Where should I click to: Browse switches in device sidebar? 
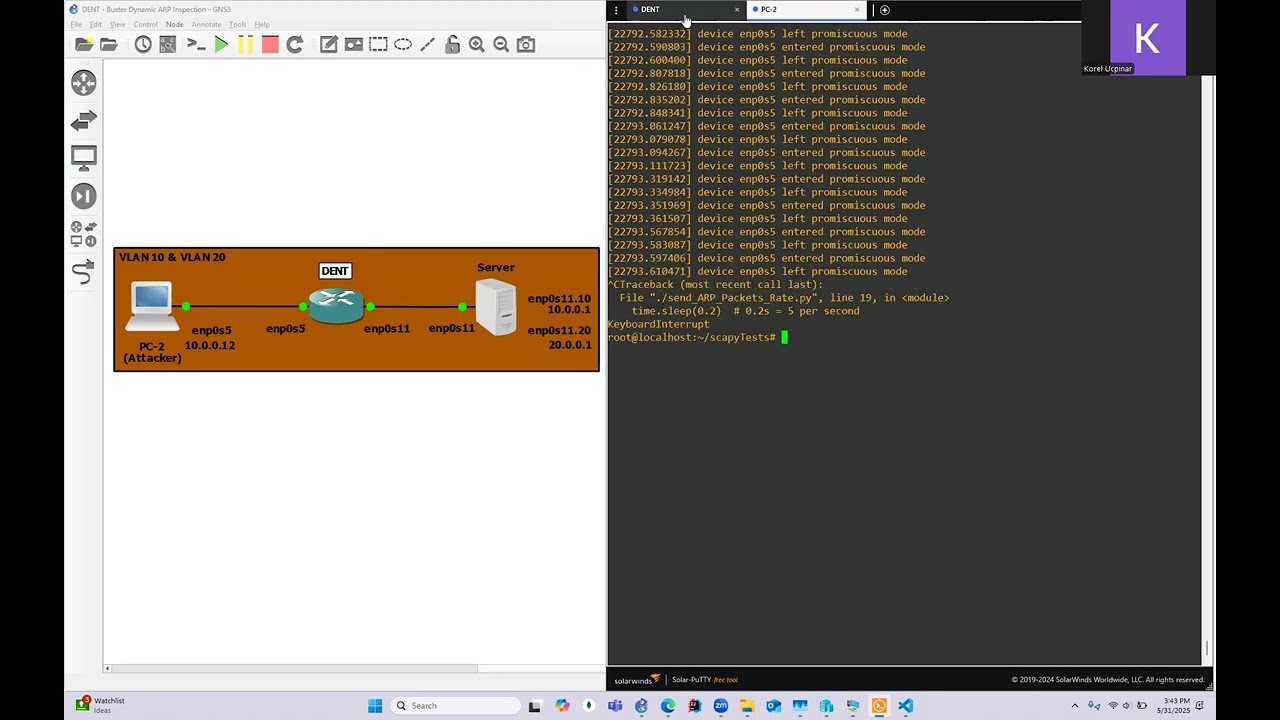pyautogui.click(x=84, y=120)
